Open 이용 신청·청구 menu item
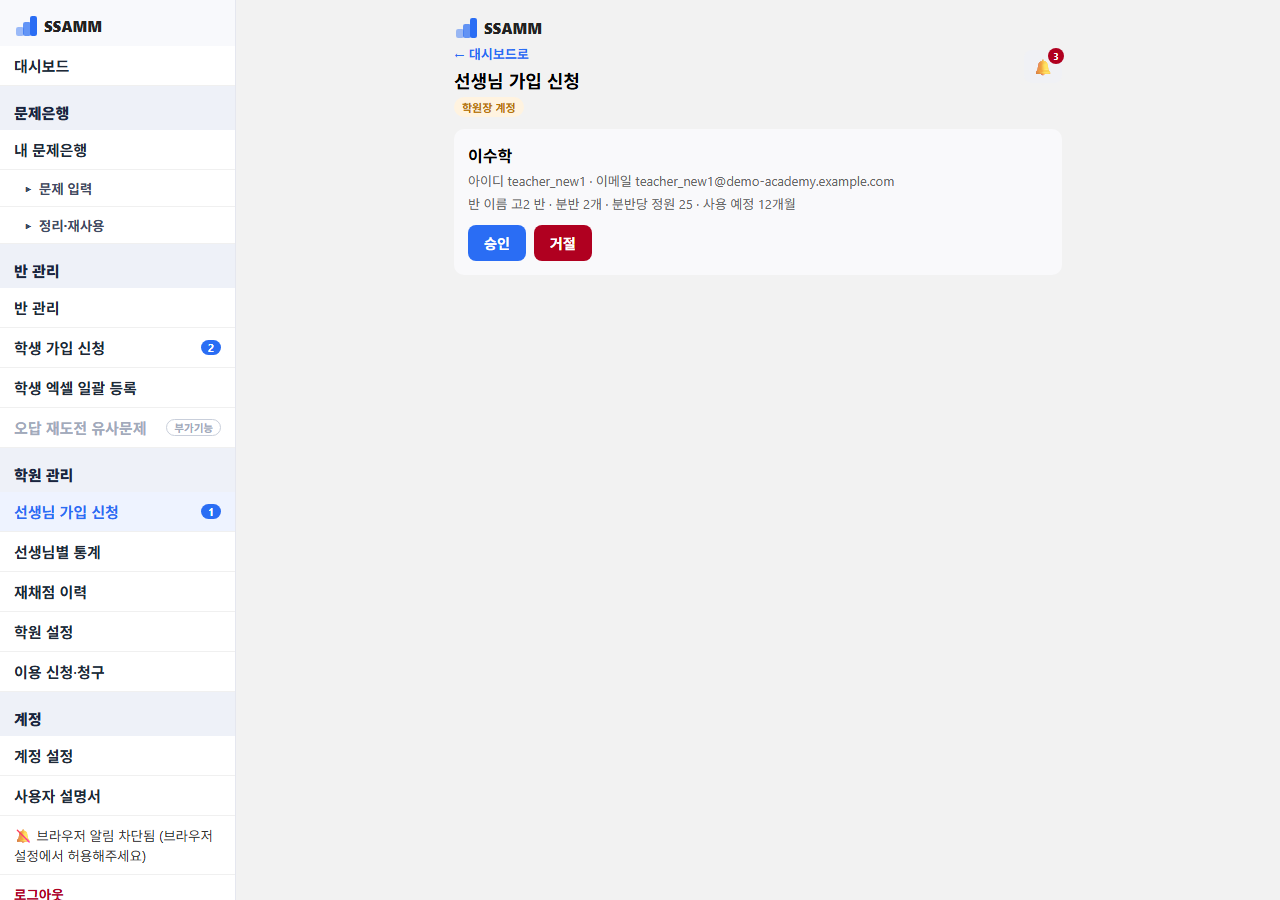 117,672
